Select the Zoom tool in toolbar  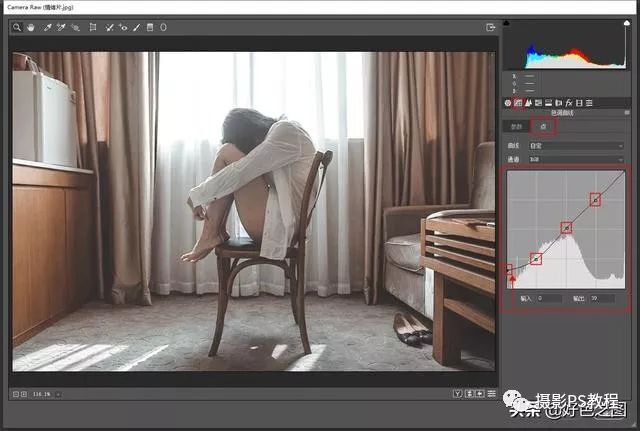pos(17,28)
